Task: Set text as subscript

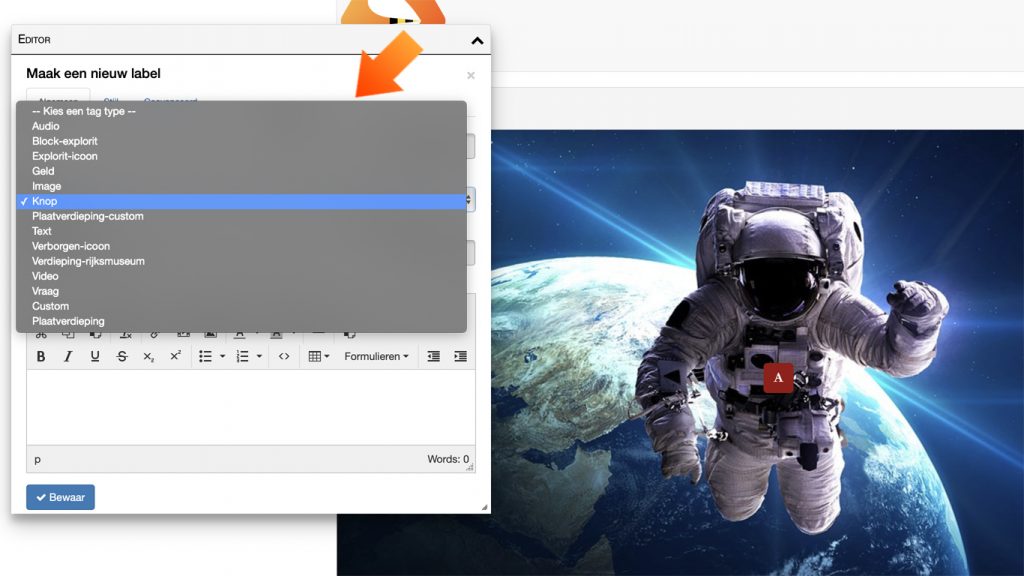Action: 148,356
